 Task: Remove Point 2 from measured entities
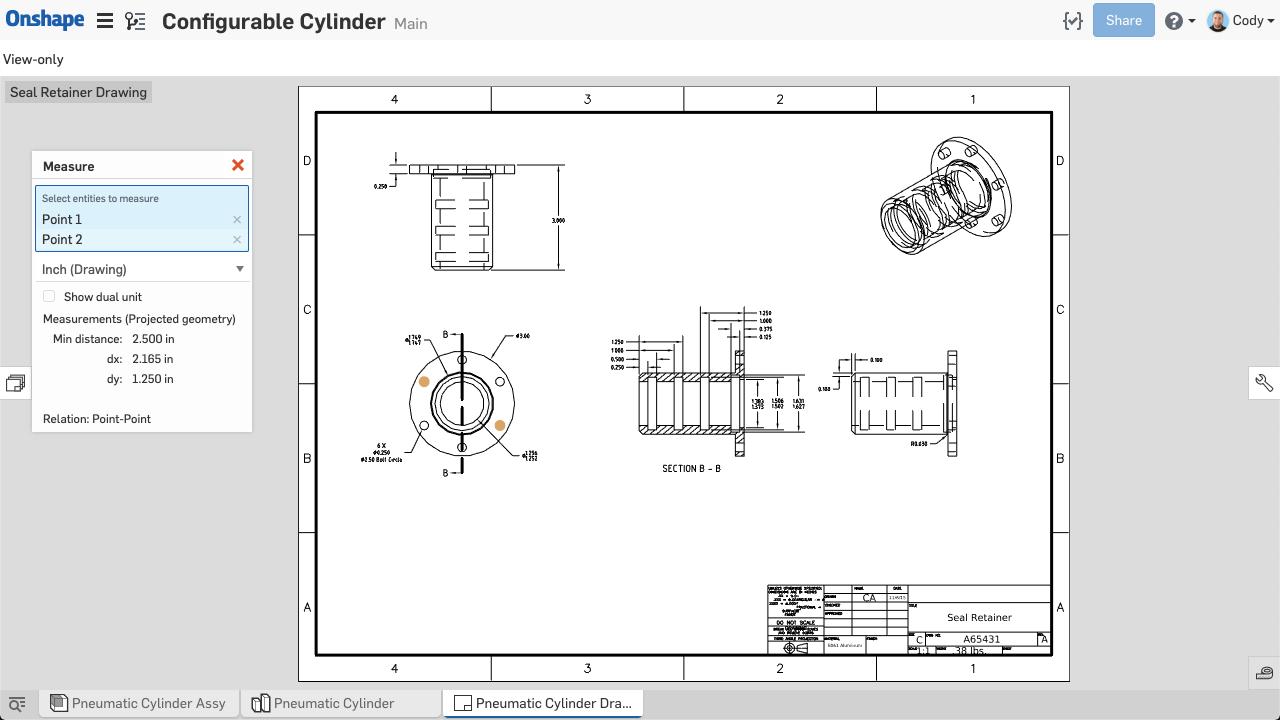tap(237, 239)
